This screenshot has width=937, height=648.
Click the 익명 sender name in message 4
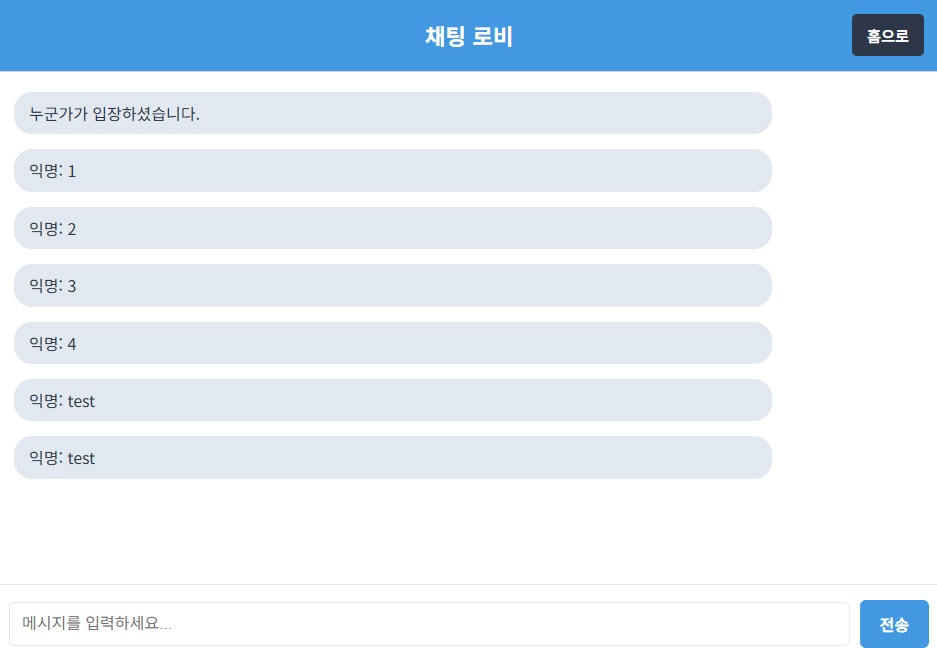(44, 344)
